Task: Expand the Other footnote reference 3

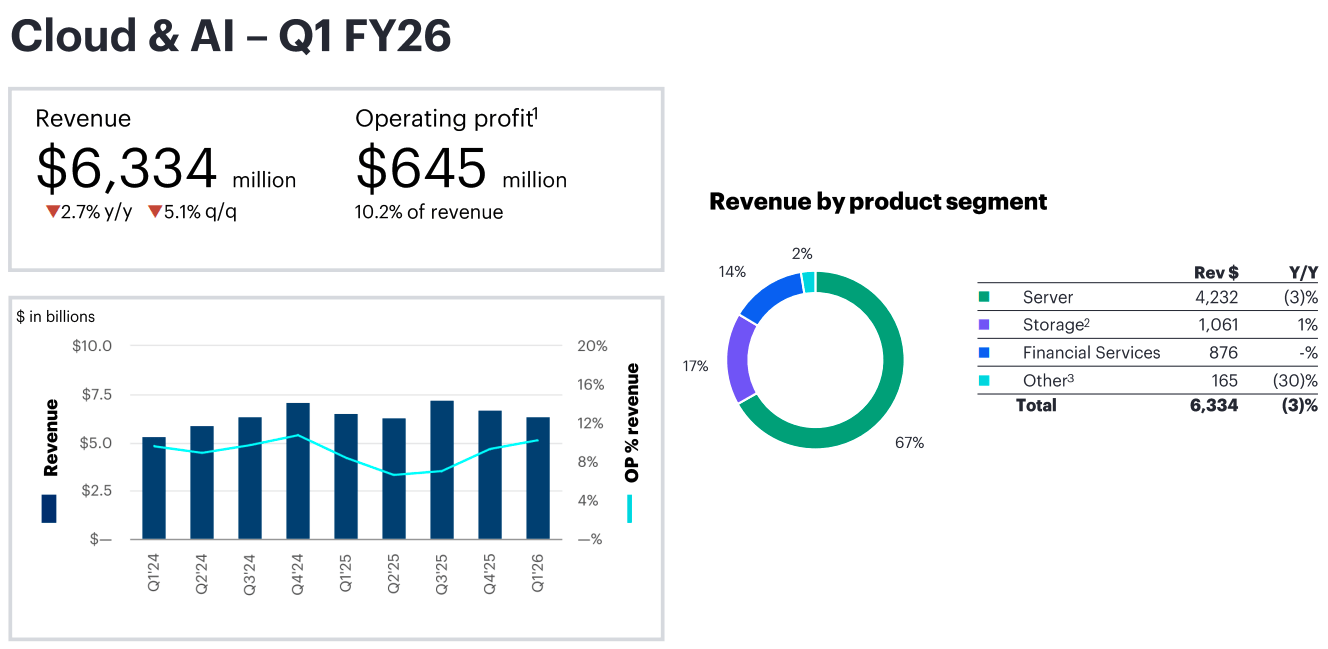Action: click(x=1068, y=377)
